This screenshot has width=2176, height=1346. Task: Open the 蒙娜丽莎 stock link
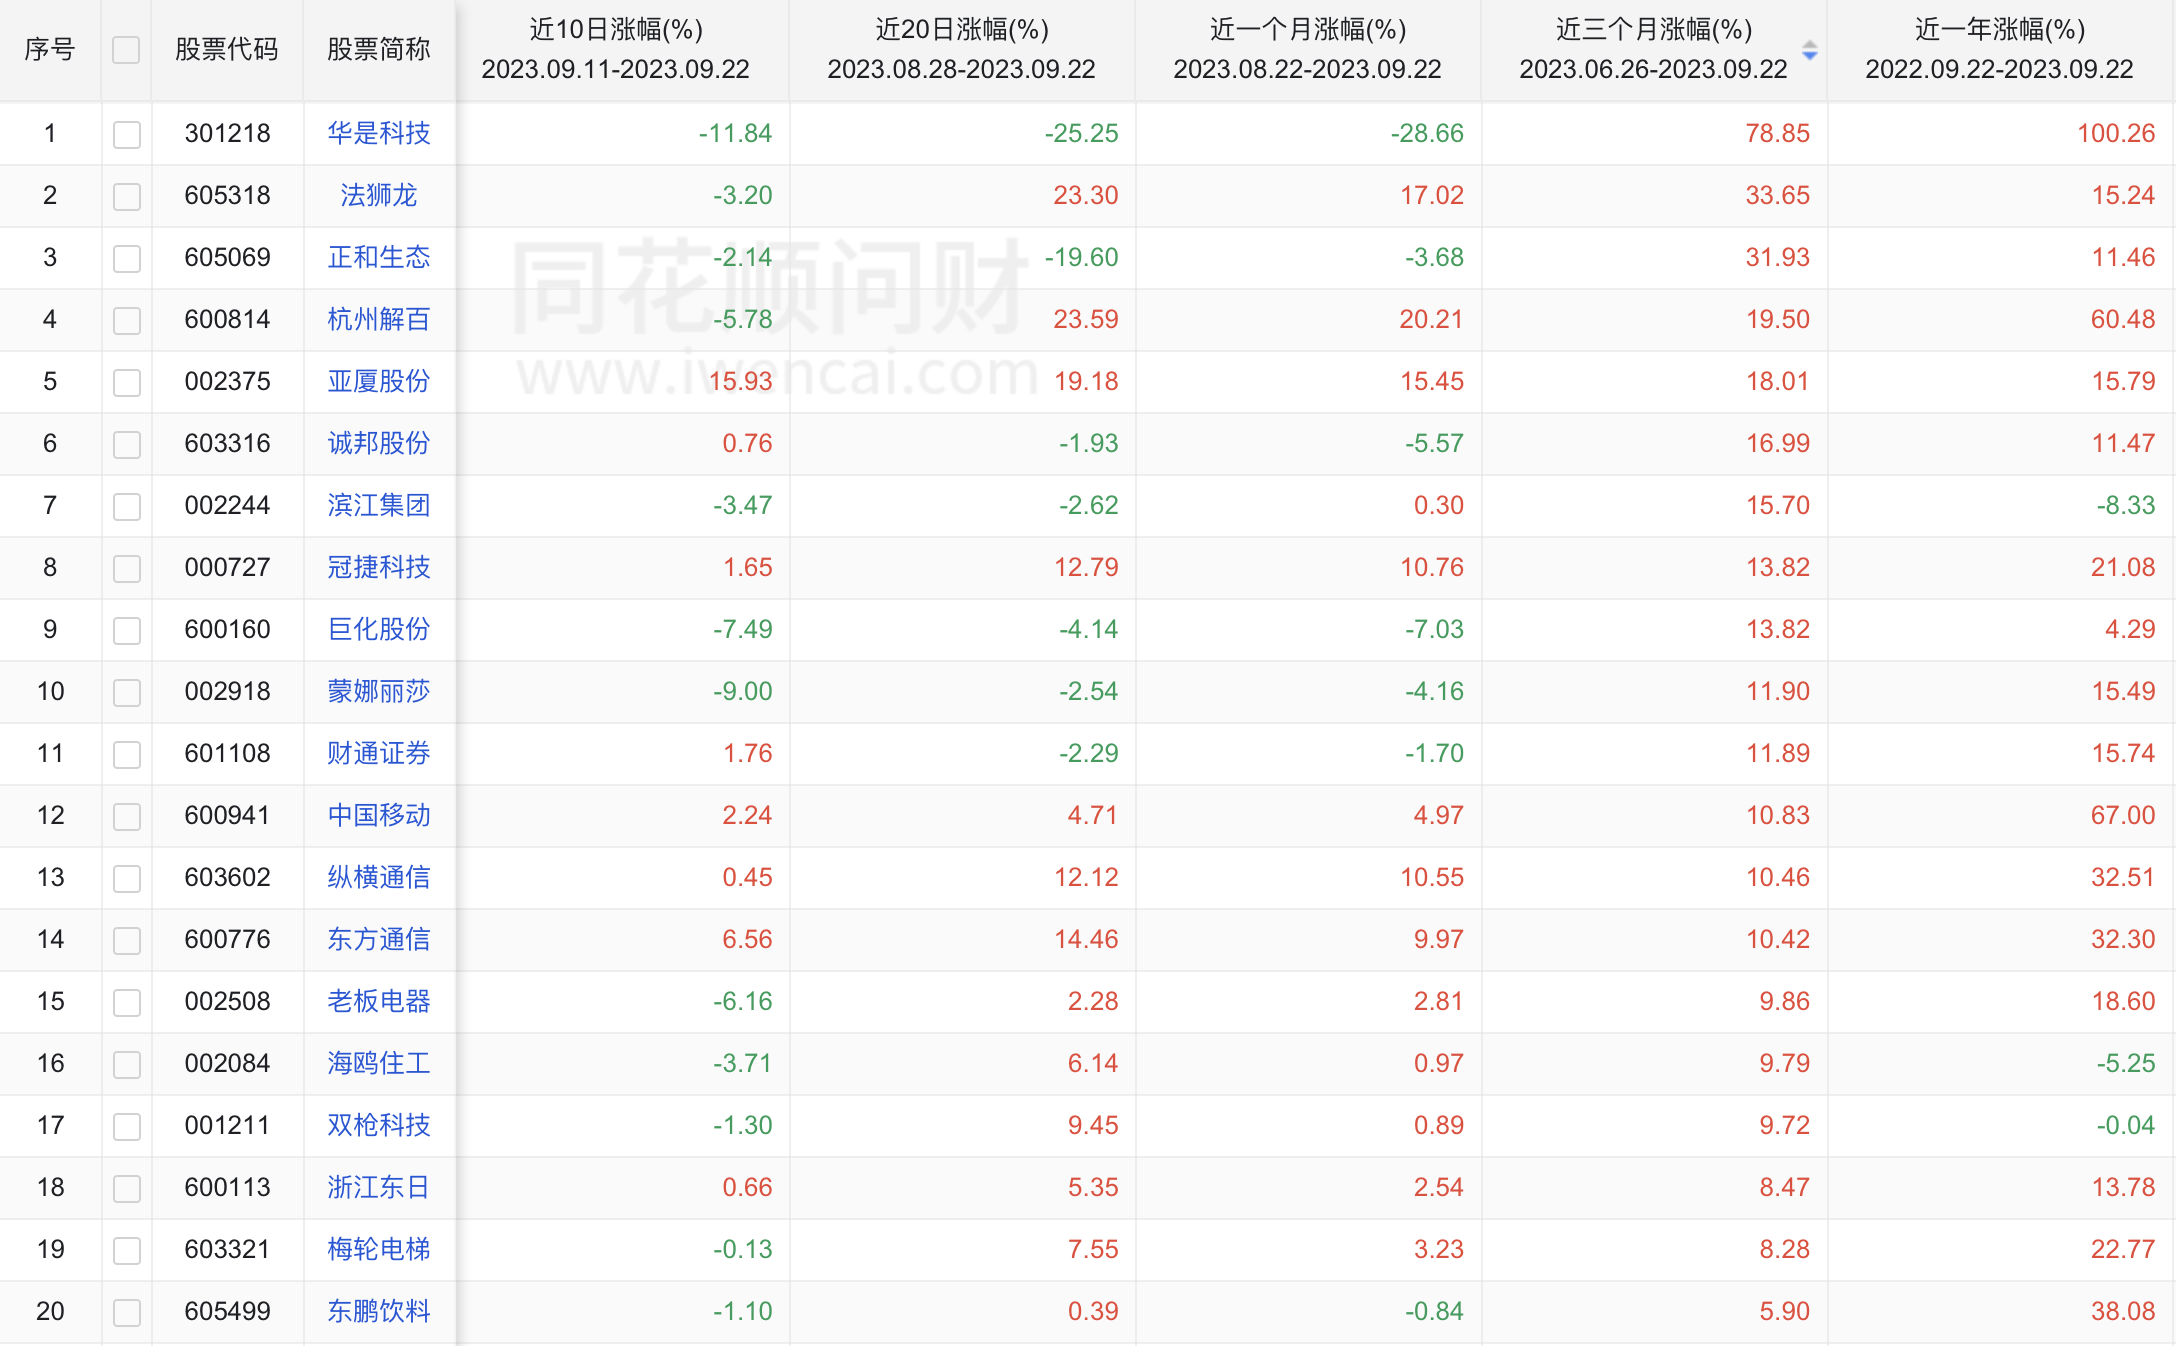pyautogui.click(x=379, y=691)
